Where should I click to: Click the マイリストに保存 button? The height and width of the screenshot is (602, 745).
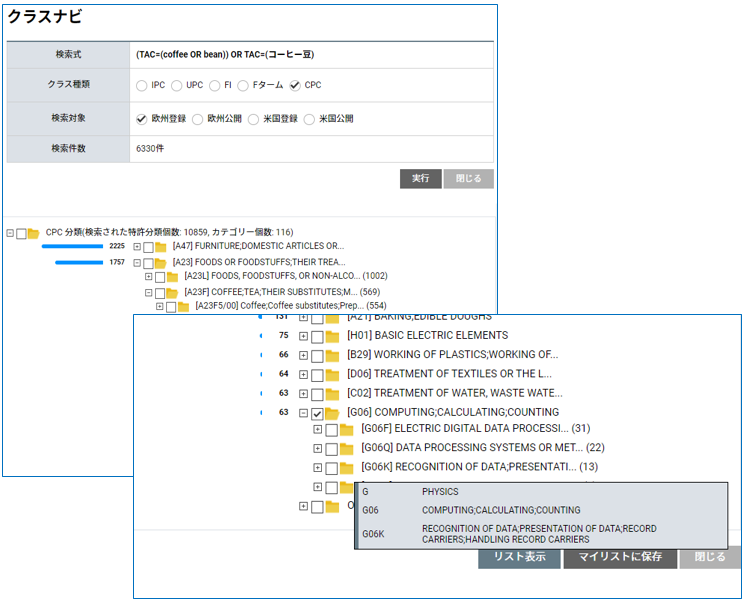pos(619,557)
